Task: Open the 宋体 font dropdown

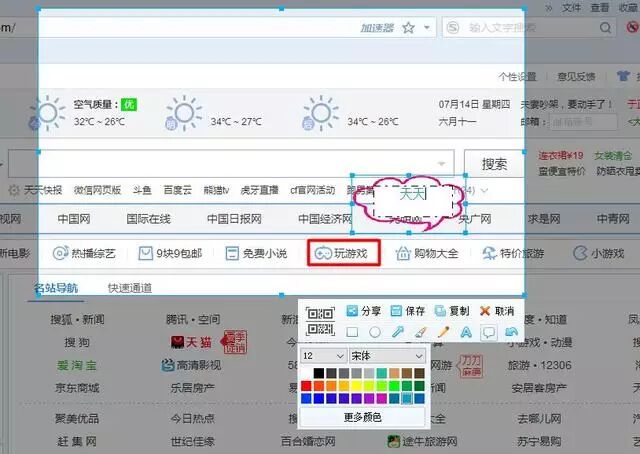Action: 387,356
